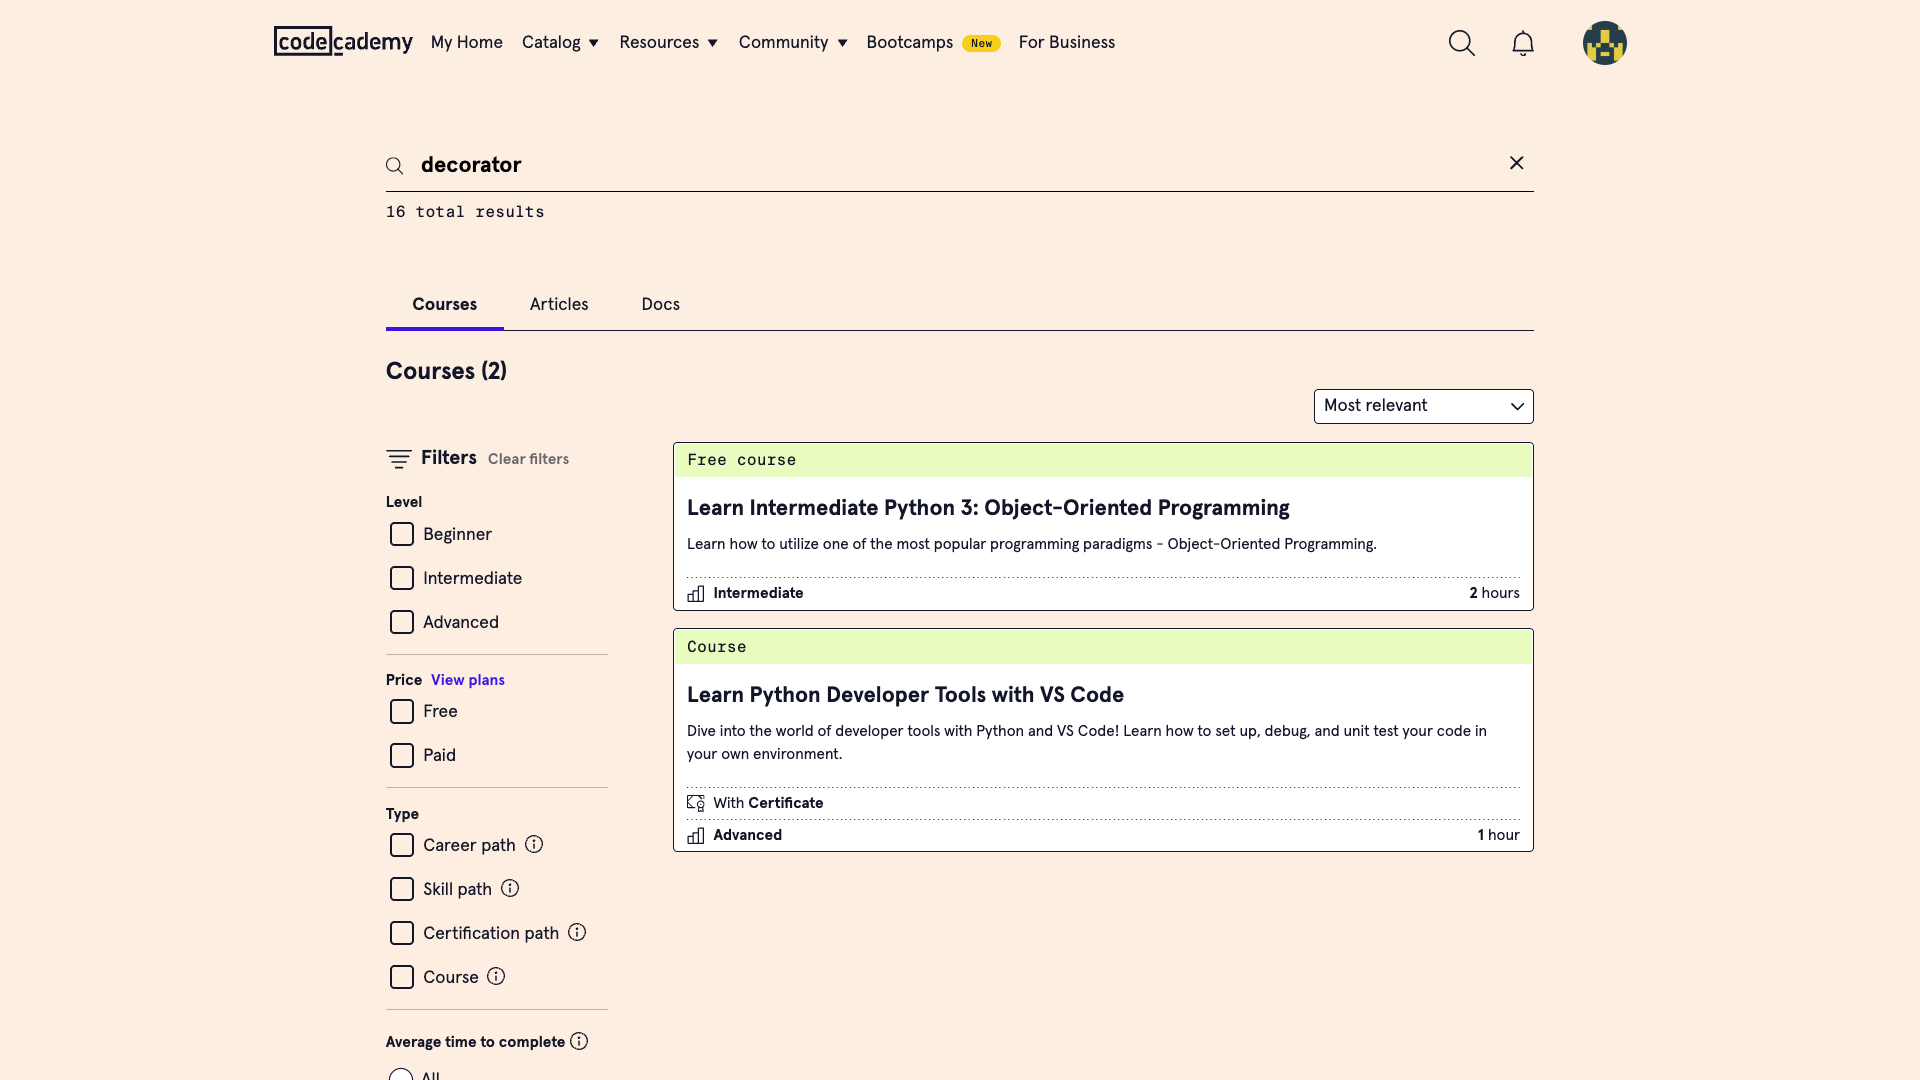
Task: Switch to the Articles tab
Action: click(558, 304)
